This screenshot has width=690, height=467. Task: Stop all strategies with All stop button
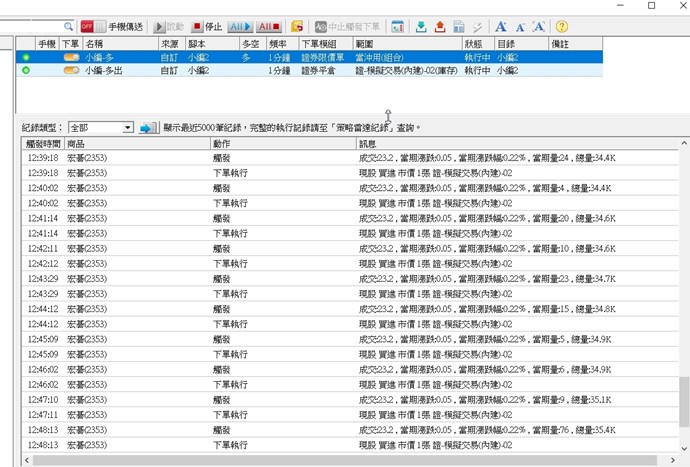269,27
